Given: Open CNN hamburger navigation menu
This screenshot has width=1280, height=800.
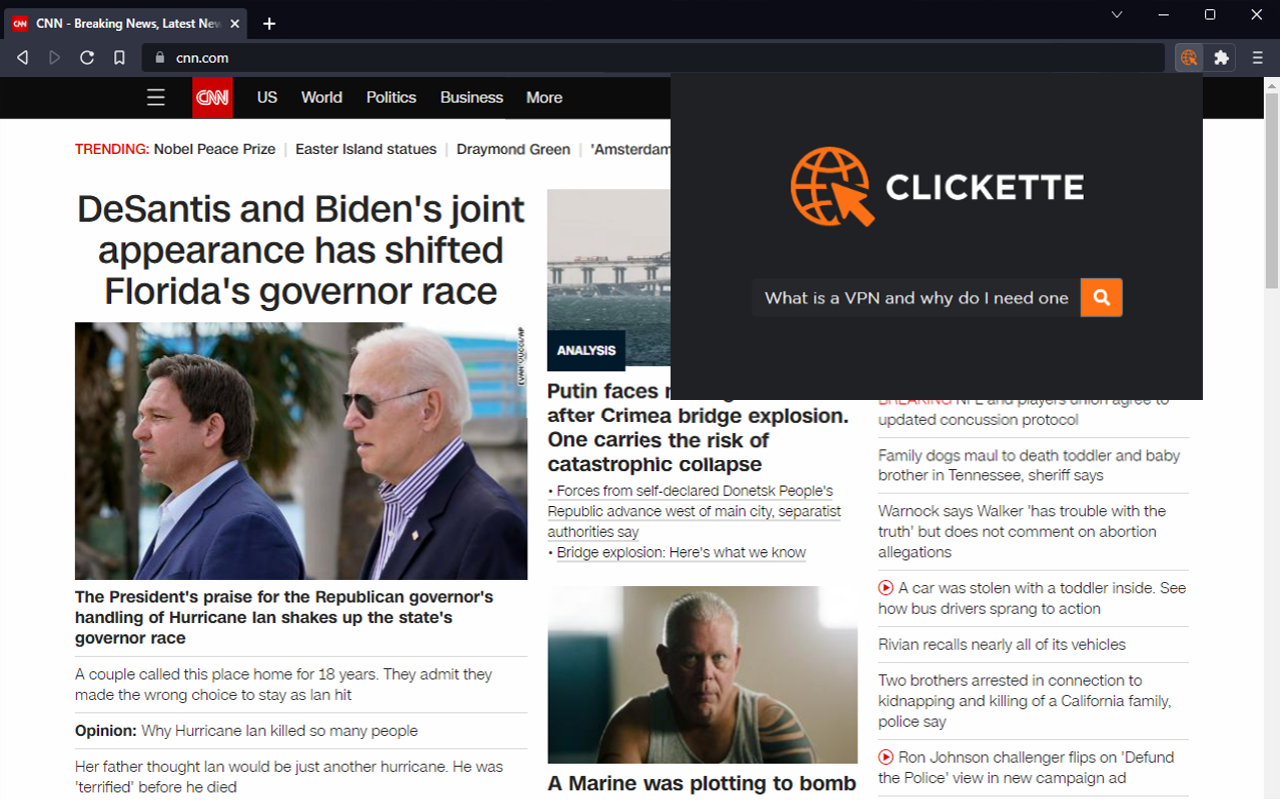Looking at the screenshot, I should click(156, 97).
